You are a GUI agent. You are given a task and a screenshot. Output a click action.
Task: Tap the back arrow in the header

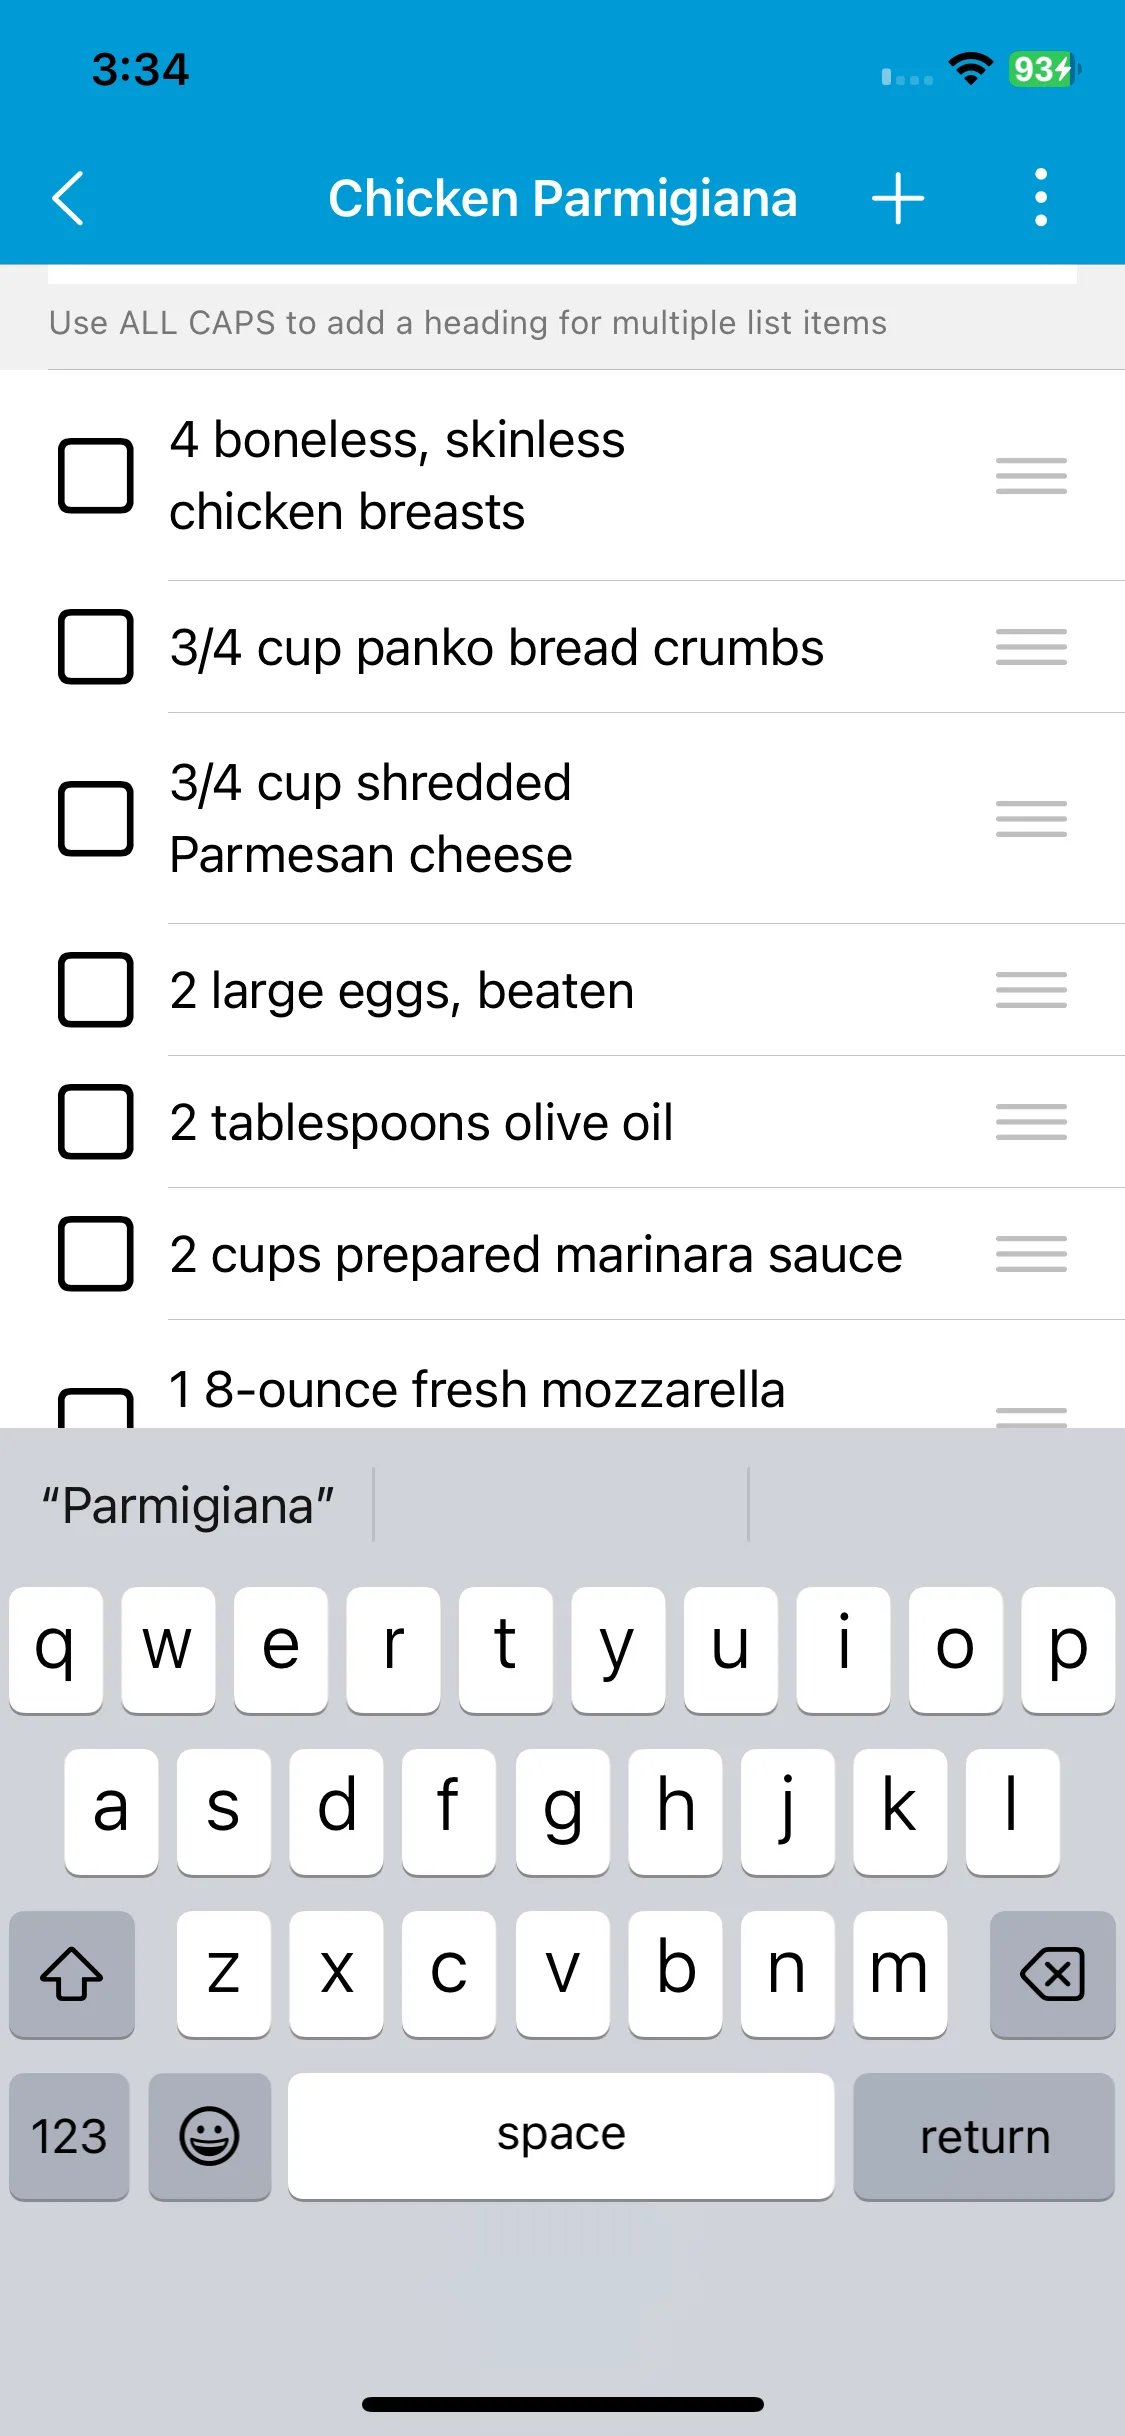coord(68,198)
